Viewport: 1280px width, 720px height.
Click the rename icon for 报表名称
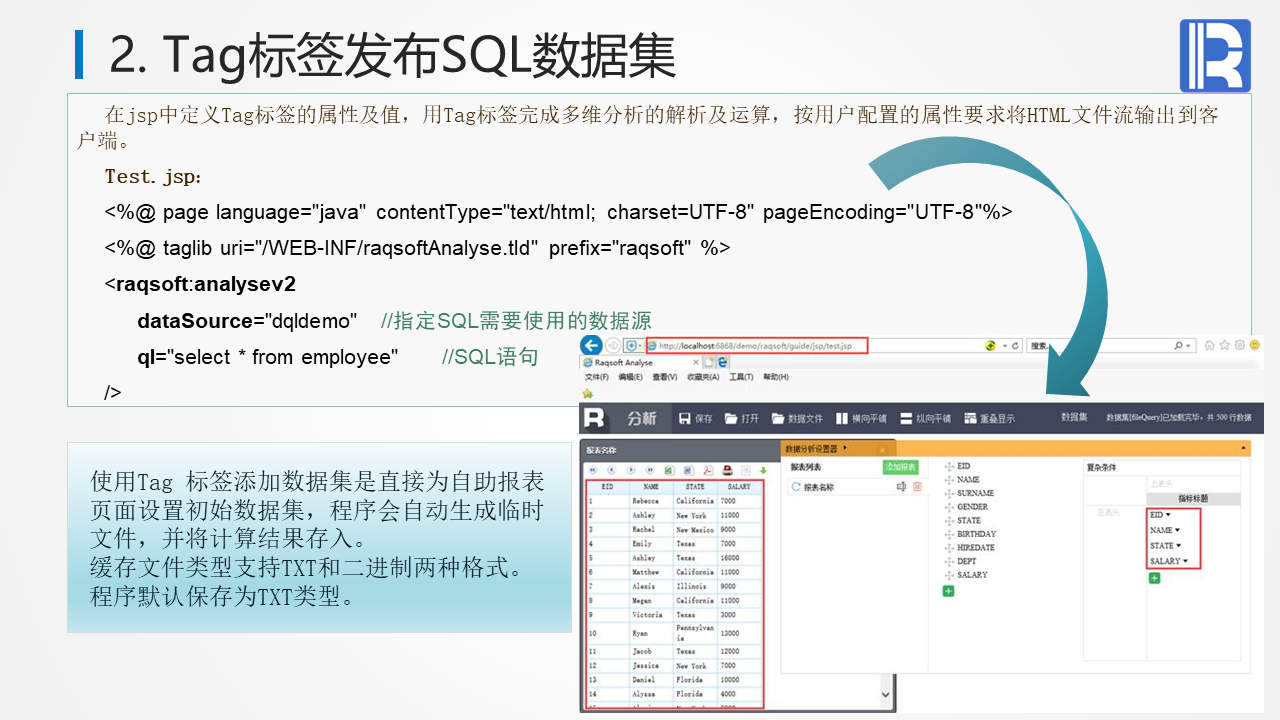(902, 487)
